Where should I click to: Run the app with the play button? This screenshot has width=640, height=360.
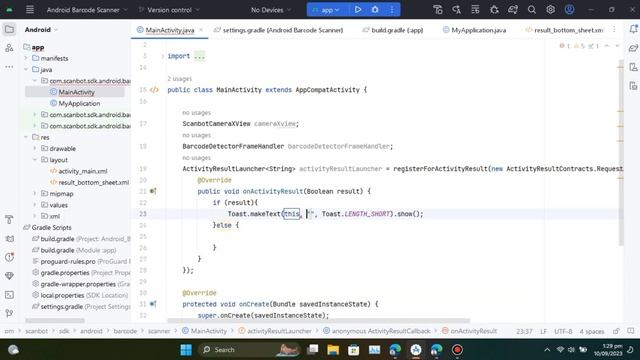click(x=358, y=9)
